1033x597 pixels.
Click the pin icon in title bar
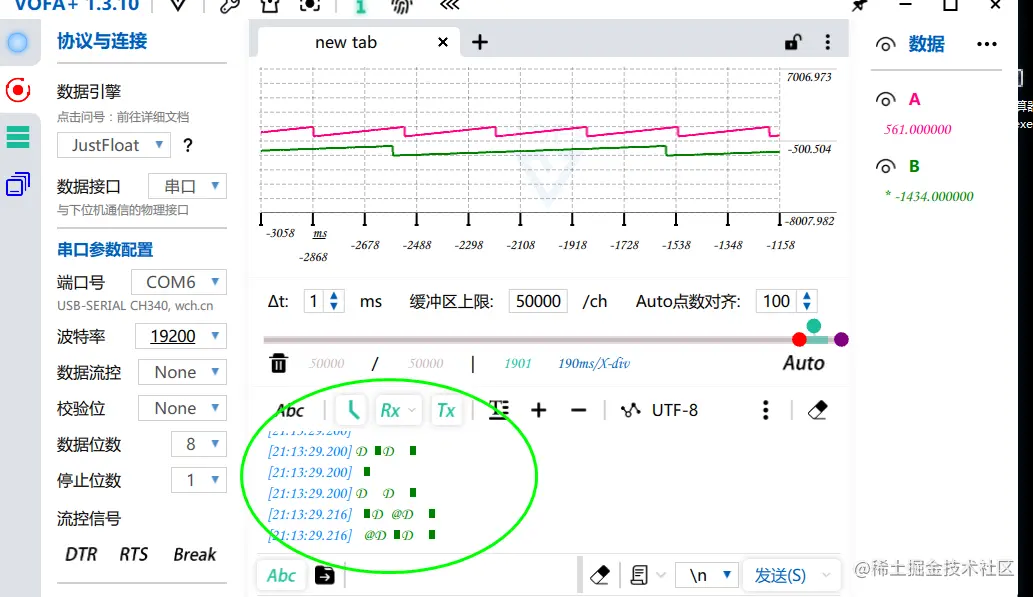pyautogui.click(x=859, y=5)
